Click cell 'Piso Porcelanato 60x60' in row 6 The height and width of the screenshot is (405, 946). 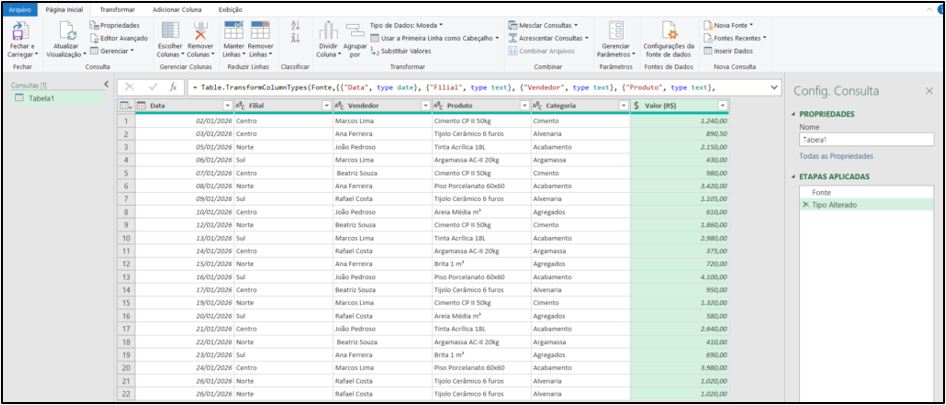481,185
